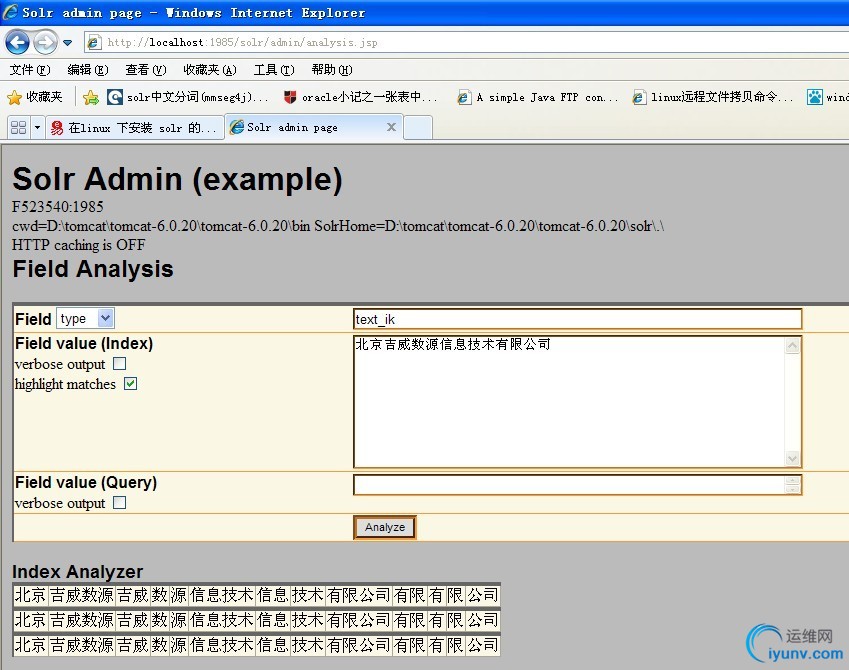
Task: Toggle verbose output checkbox under Index
Action: coord(120,363)
